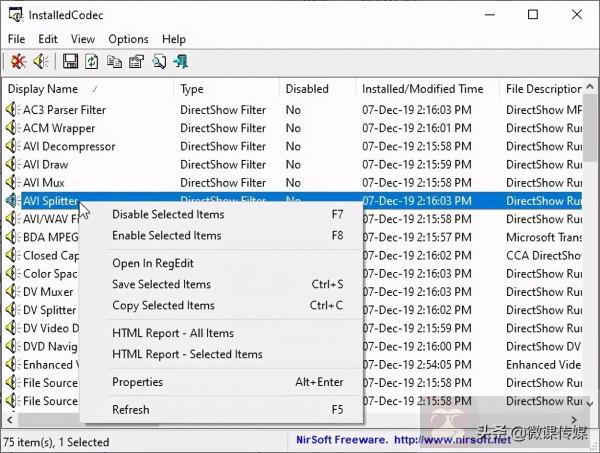This screenshot has width=600, height=453.
Task: Click speaker icon of DV Muxer row
Action: coord(13,292)
